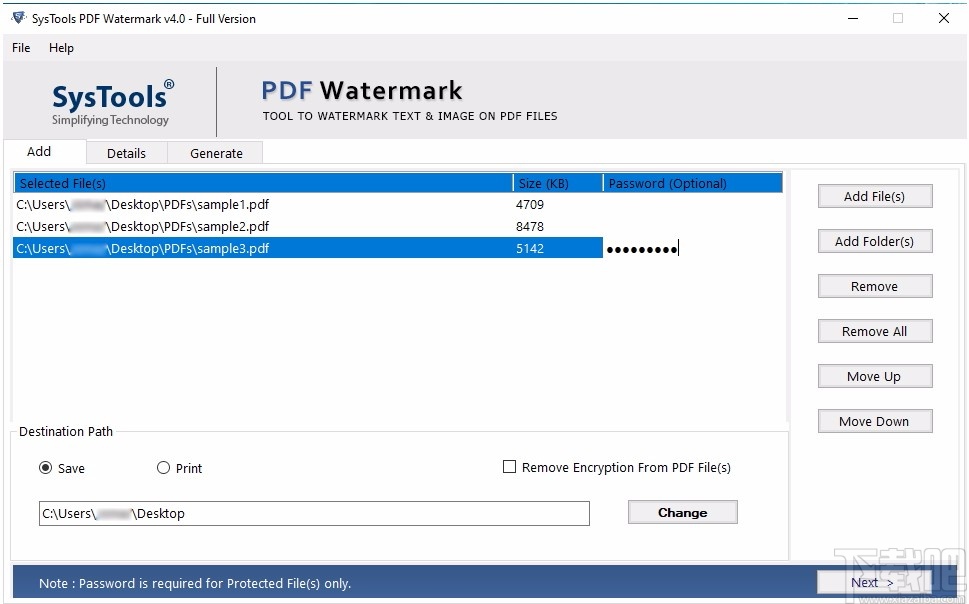Open the File menu
Viewport: 969px width, 604px height.
[x=20, y=47]
